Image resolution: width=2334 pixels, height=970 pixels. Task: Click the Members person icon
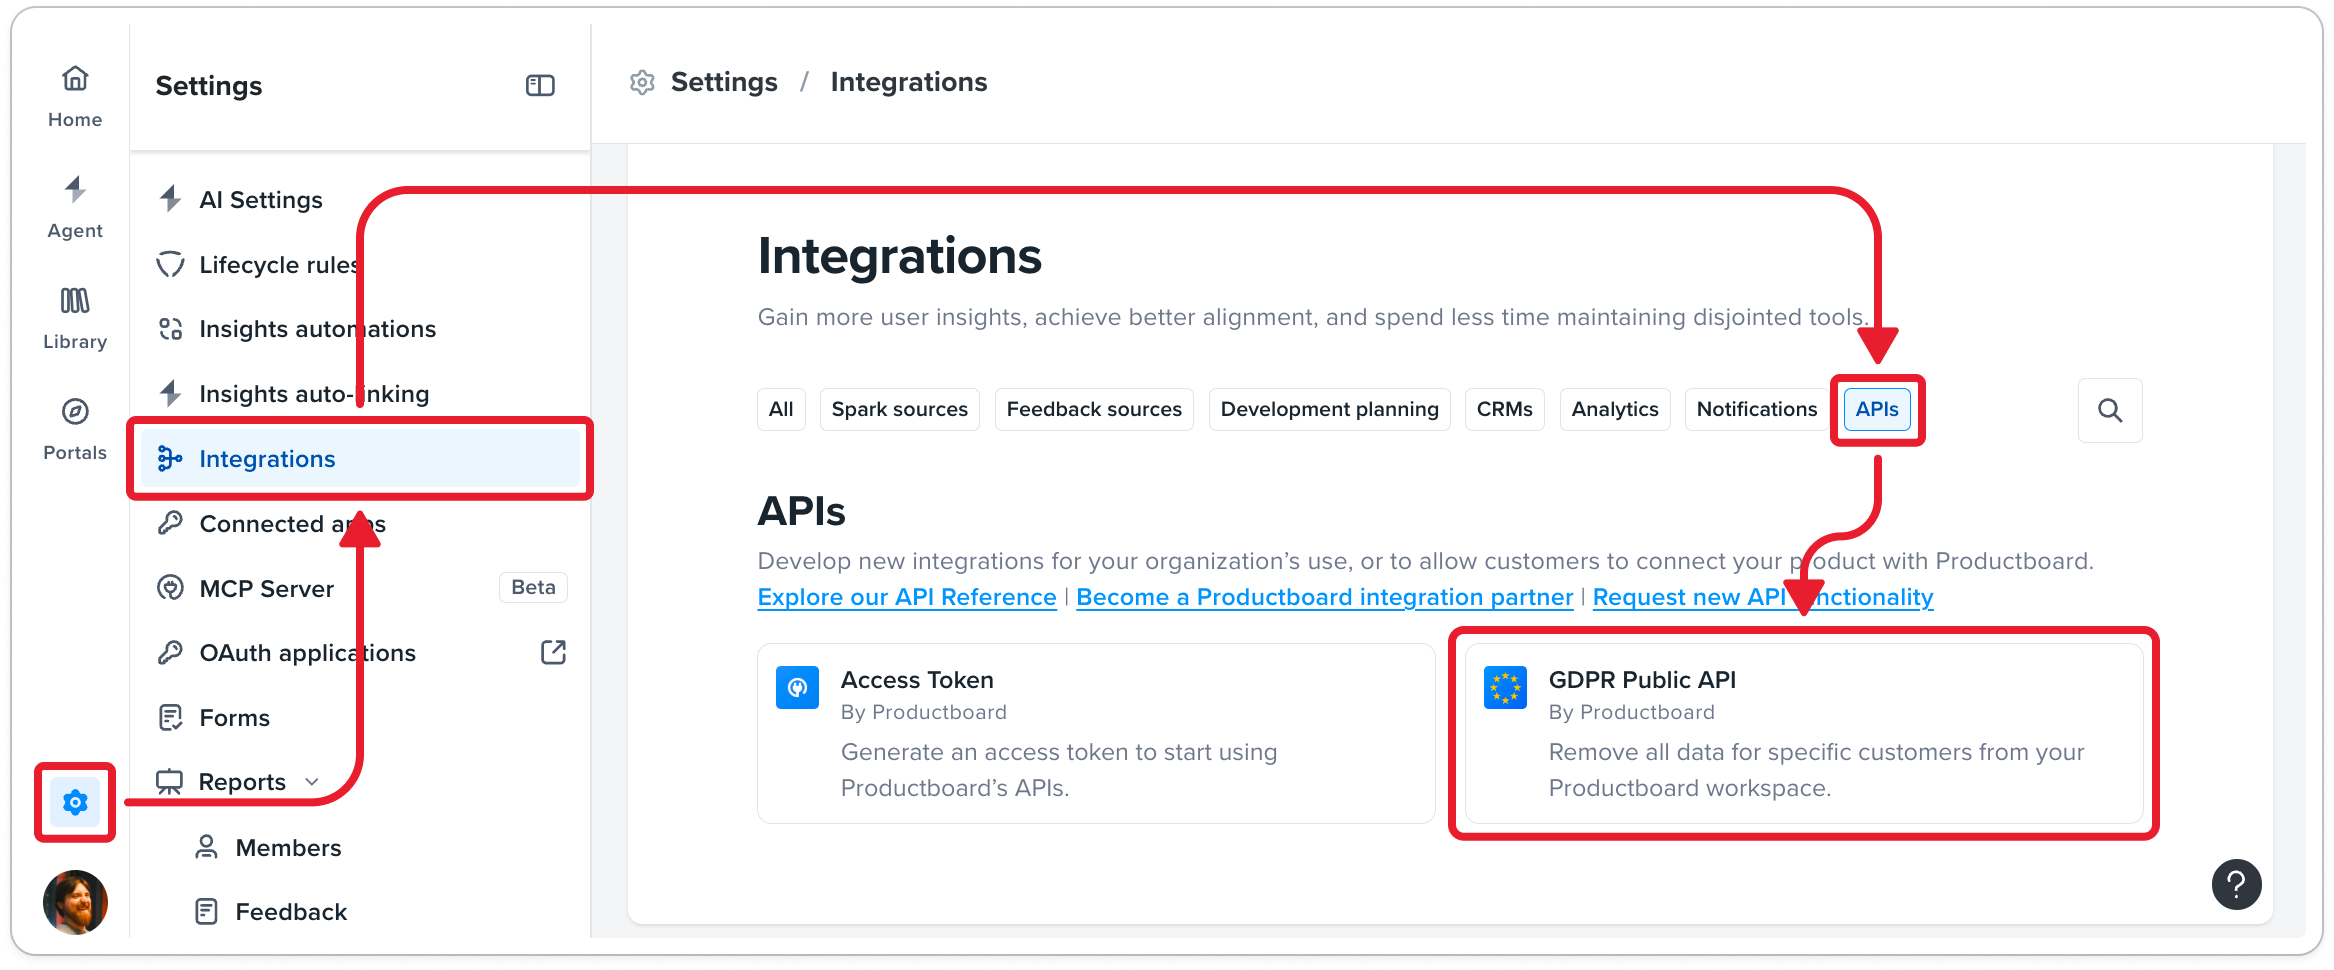pyautogui.click(x=207, y=847)
